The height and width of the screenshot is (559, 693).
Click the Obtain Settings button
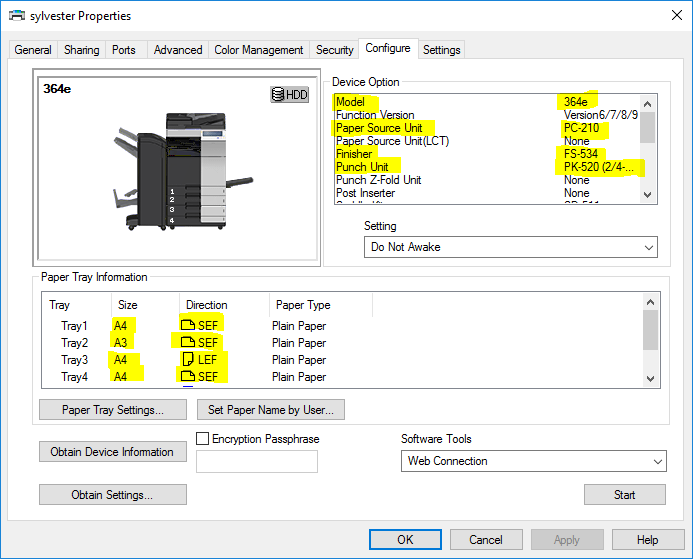click(x=113, y=494)
